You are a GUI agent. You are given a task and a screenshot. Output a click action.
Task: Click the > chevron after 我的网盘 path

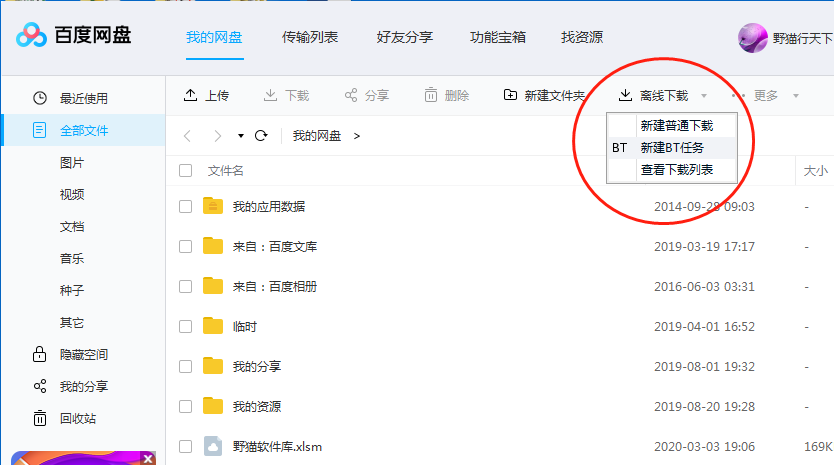coord(357,136)
